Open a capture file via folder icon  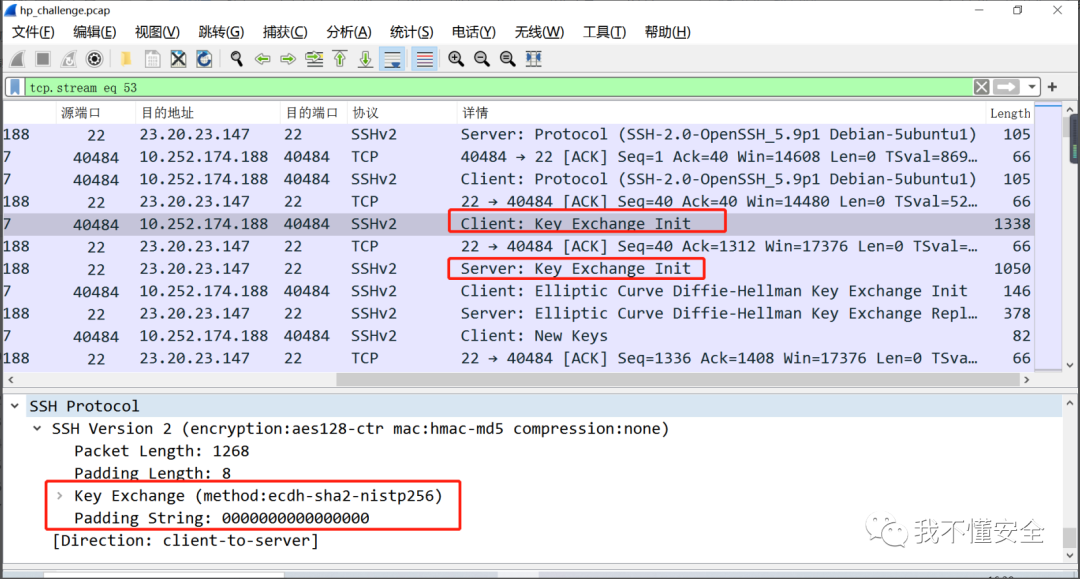pos(126,59)
